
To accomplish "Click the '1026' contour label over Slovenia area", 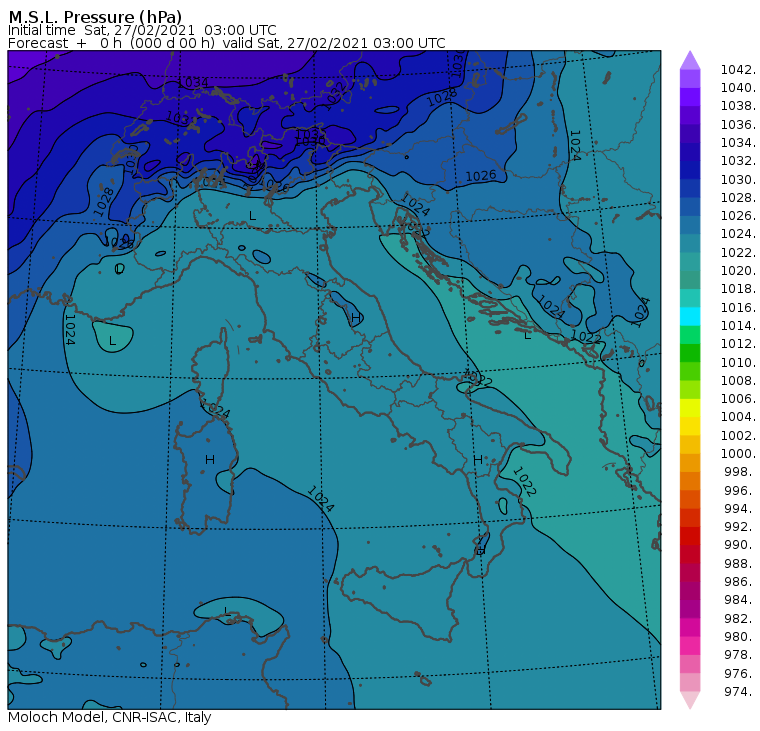I will tap(481, 175).
